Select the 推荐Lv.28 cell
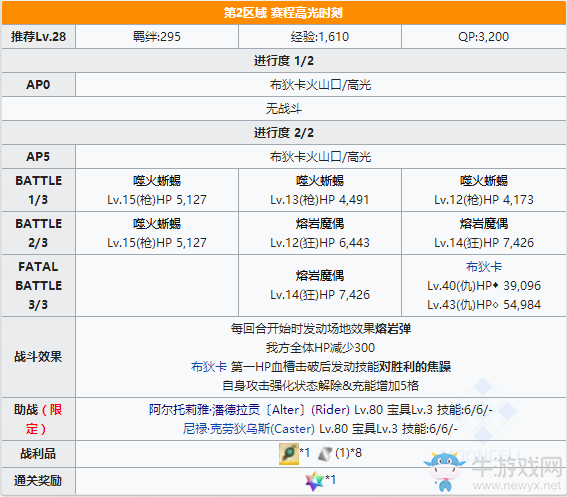 point(38,37)
